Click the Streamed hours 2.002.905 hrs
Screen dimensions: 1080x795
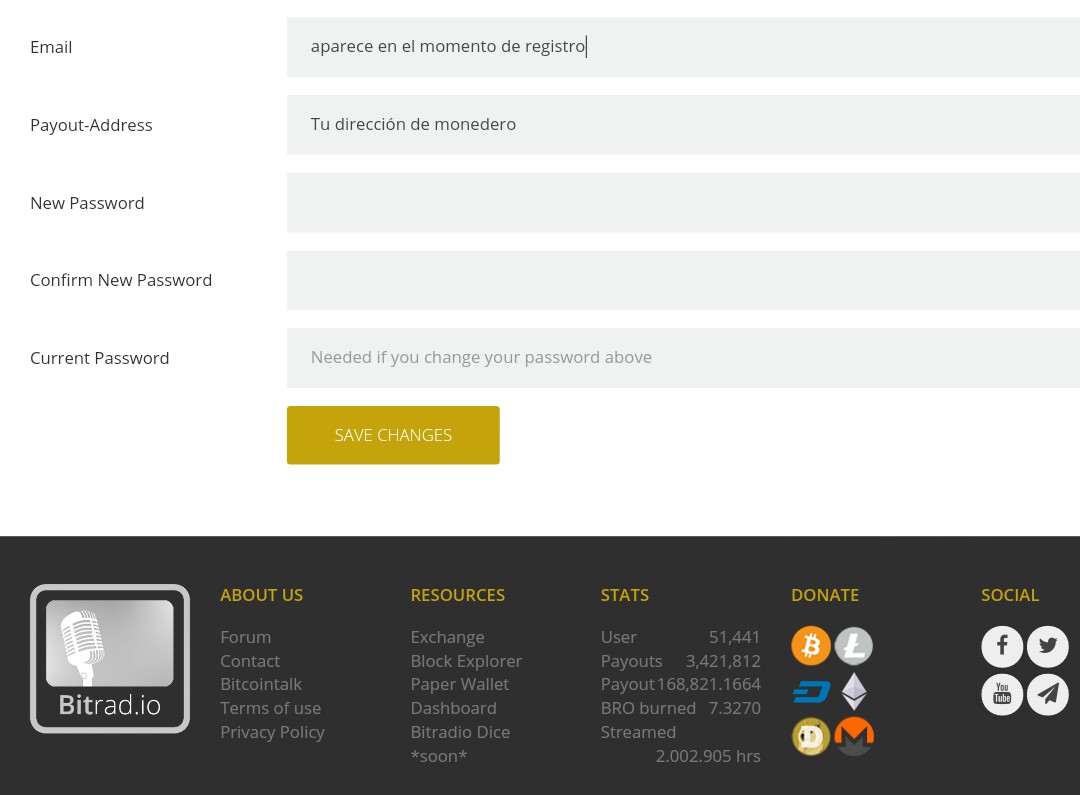click(708, 756)
